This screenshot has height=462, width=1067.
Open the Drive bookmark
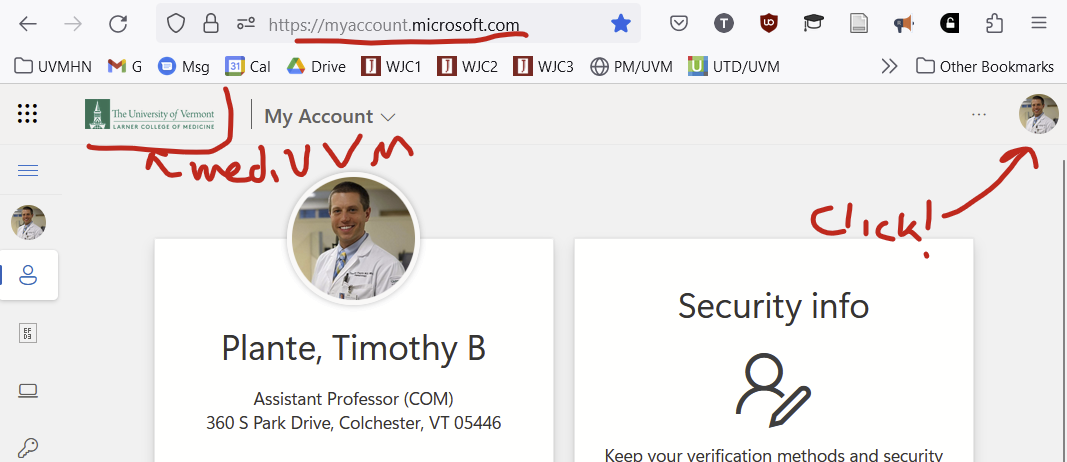316,66
